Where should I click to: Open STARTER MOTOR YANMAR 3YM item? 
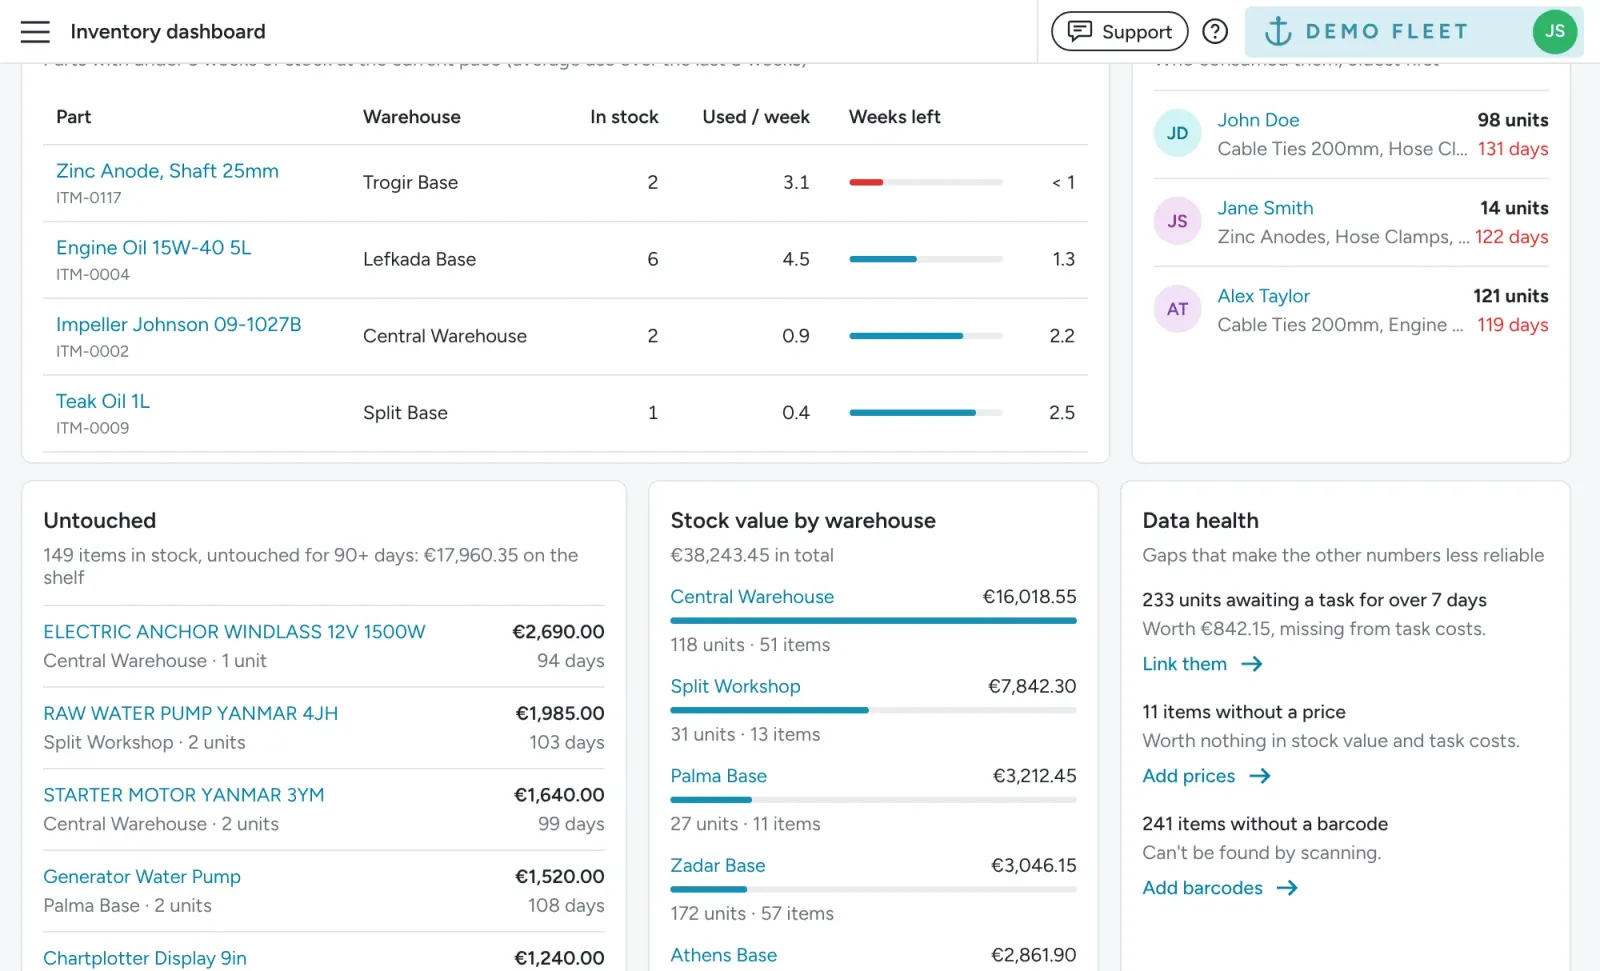(183, 795)
